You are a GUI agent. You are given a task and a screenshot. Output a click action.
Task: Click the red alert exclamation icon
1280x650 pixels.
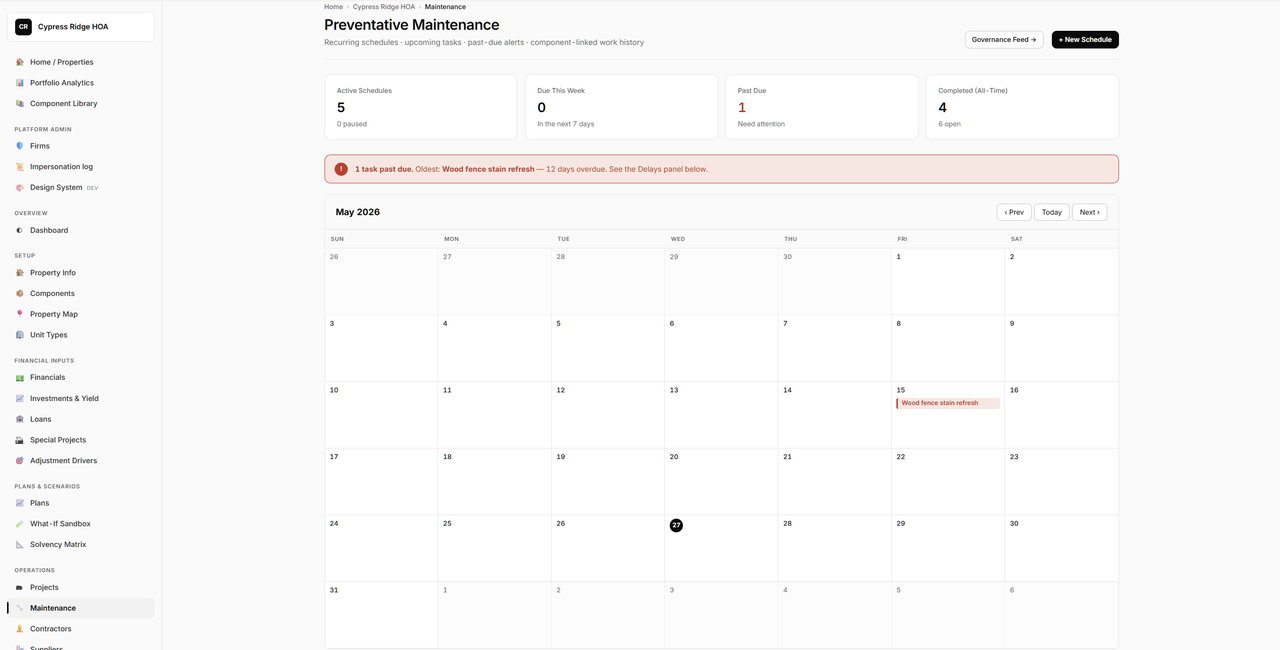341,169
